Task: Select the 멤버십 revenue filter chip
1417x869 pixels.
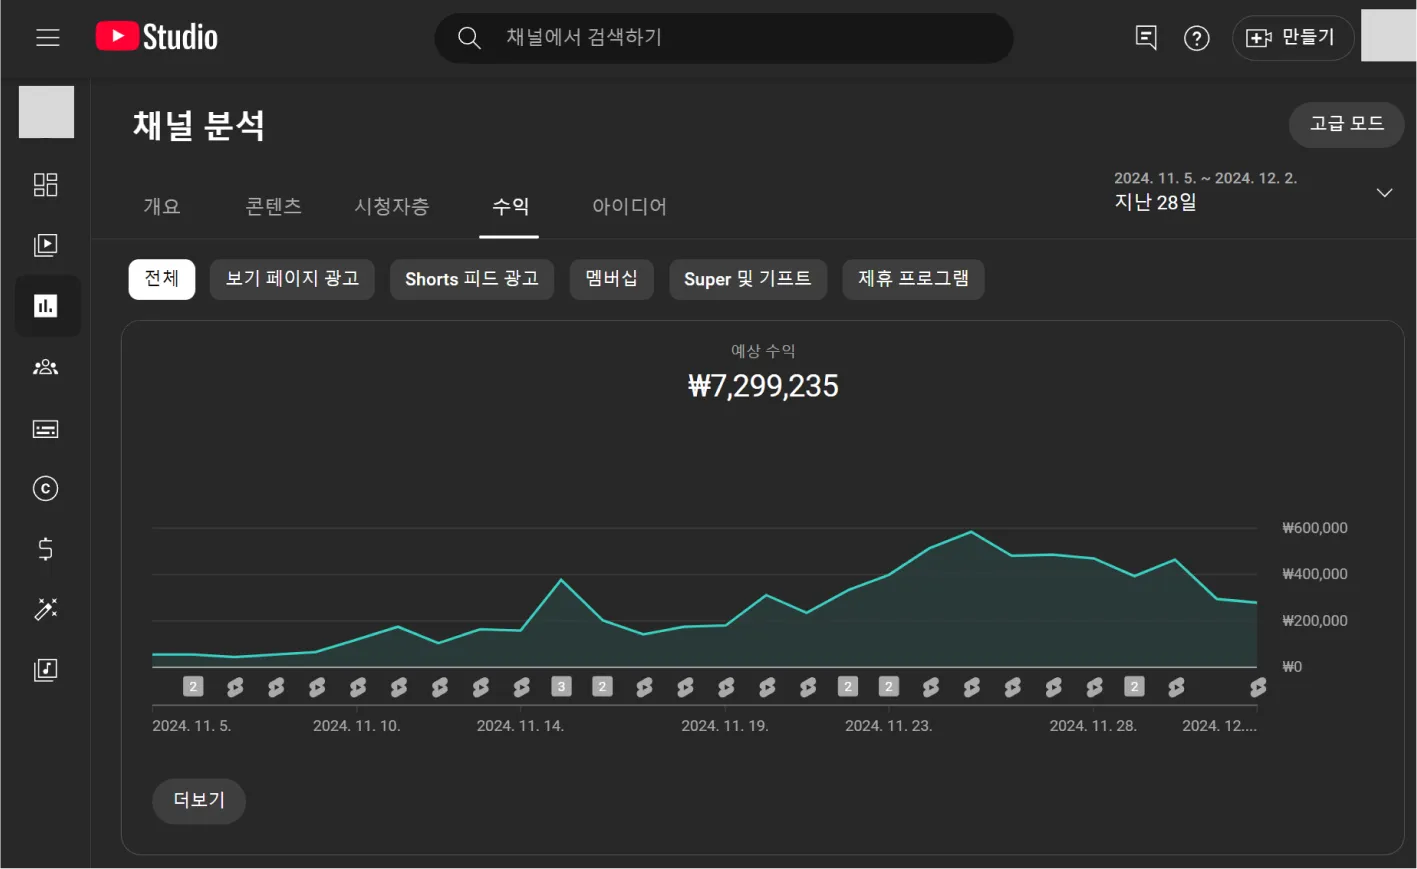Action: point(611,279)
